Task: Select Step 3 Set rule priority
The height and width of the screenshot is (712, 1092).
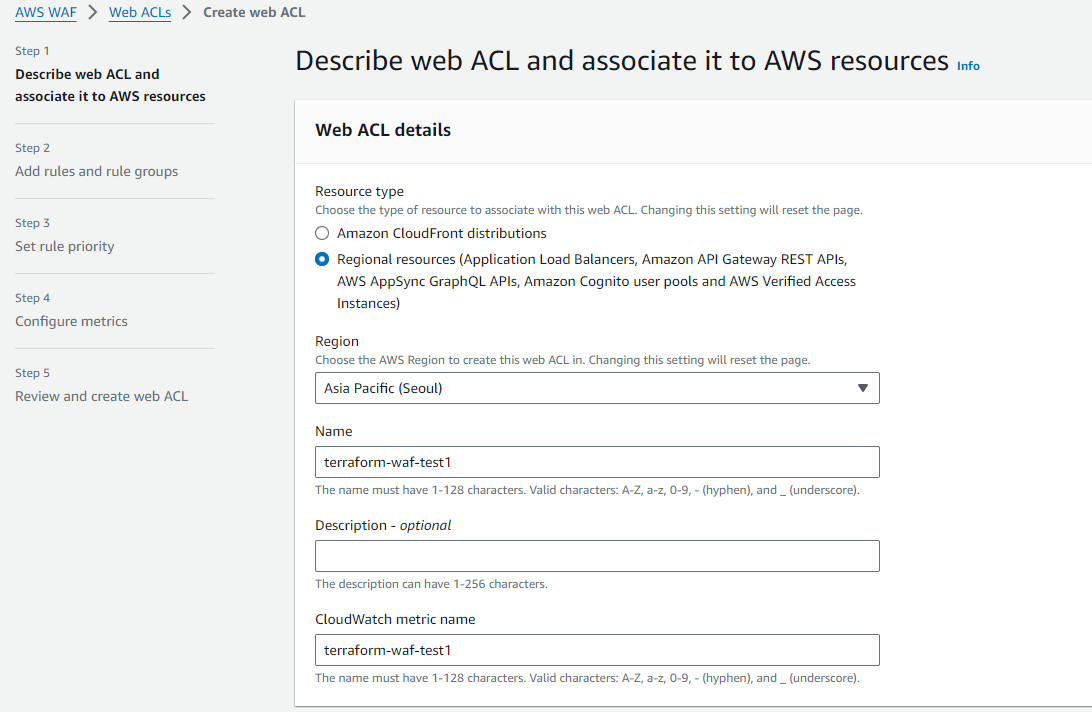Action: coord(65,247)
